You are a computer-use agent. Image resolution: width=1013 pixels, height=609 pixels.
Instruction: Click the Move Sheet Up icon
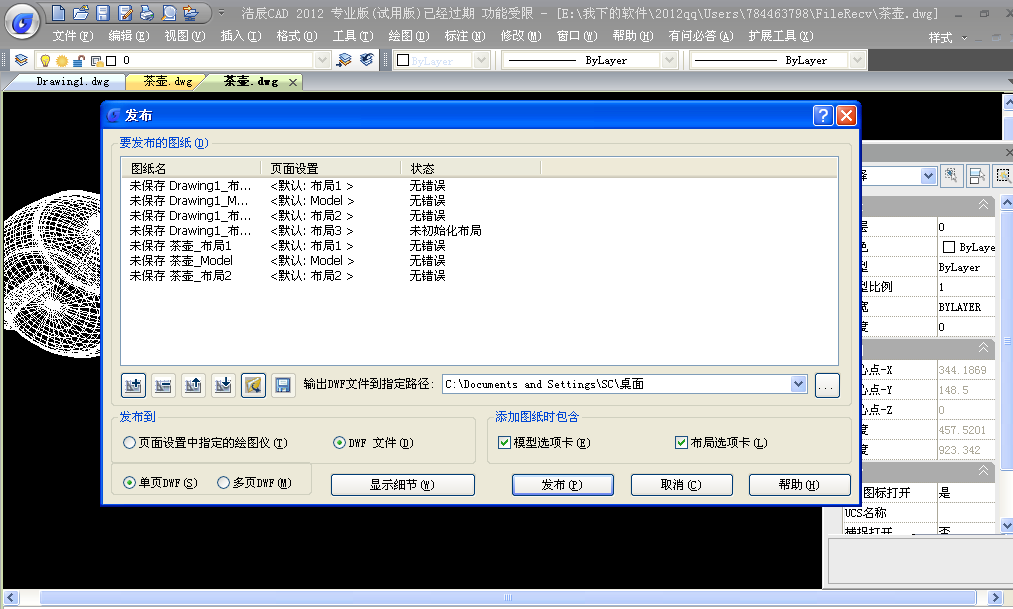[x=193, y=385]
